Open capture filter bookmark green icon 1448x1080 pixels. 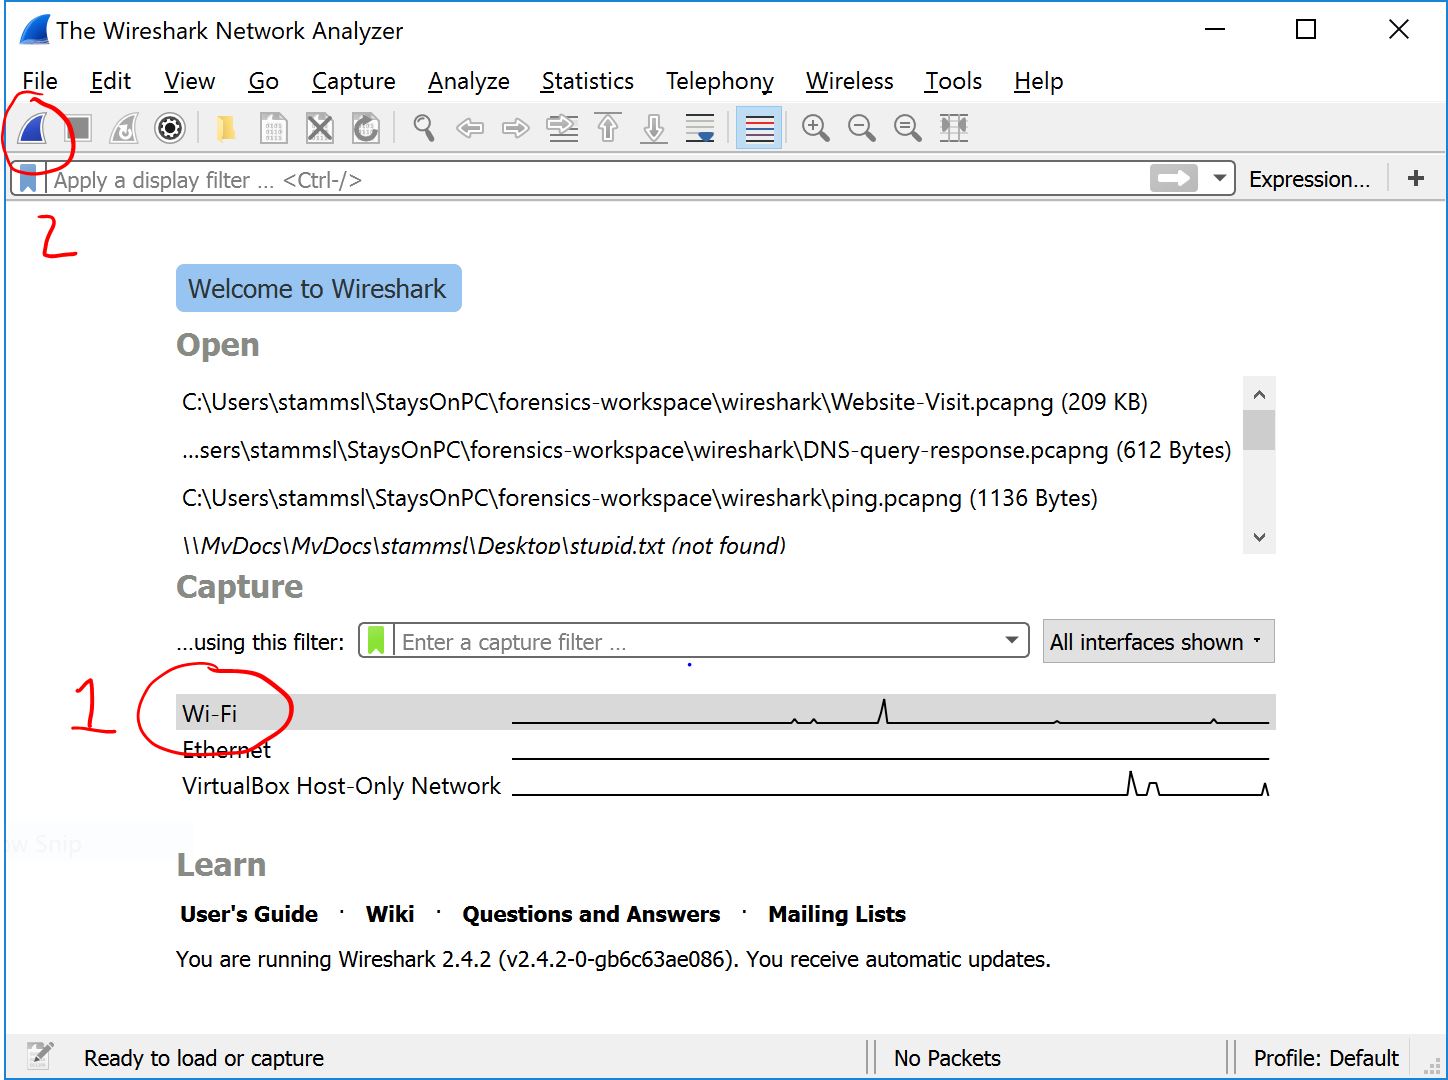(x=376, y=640)
